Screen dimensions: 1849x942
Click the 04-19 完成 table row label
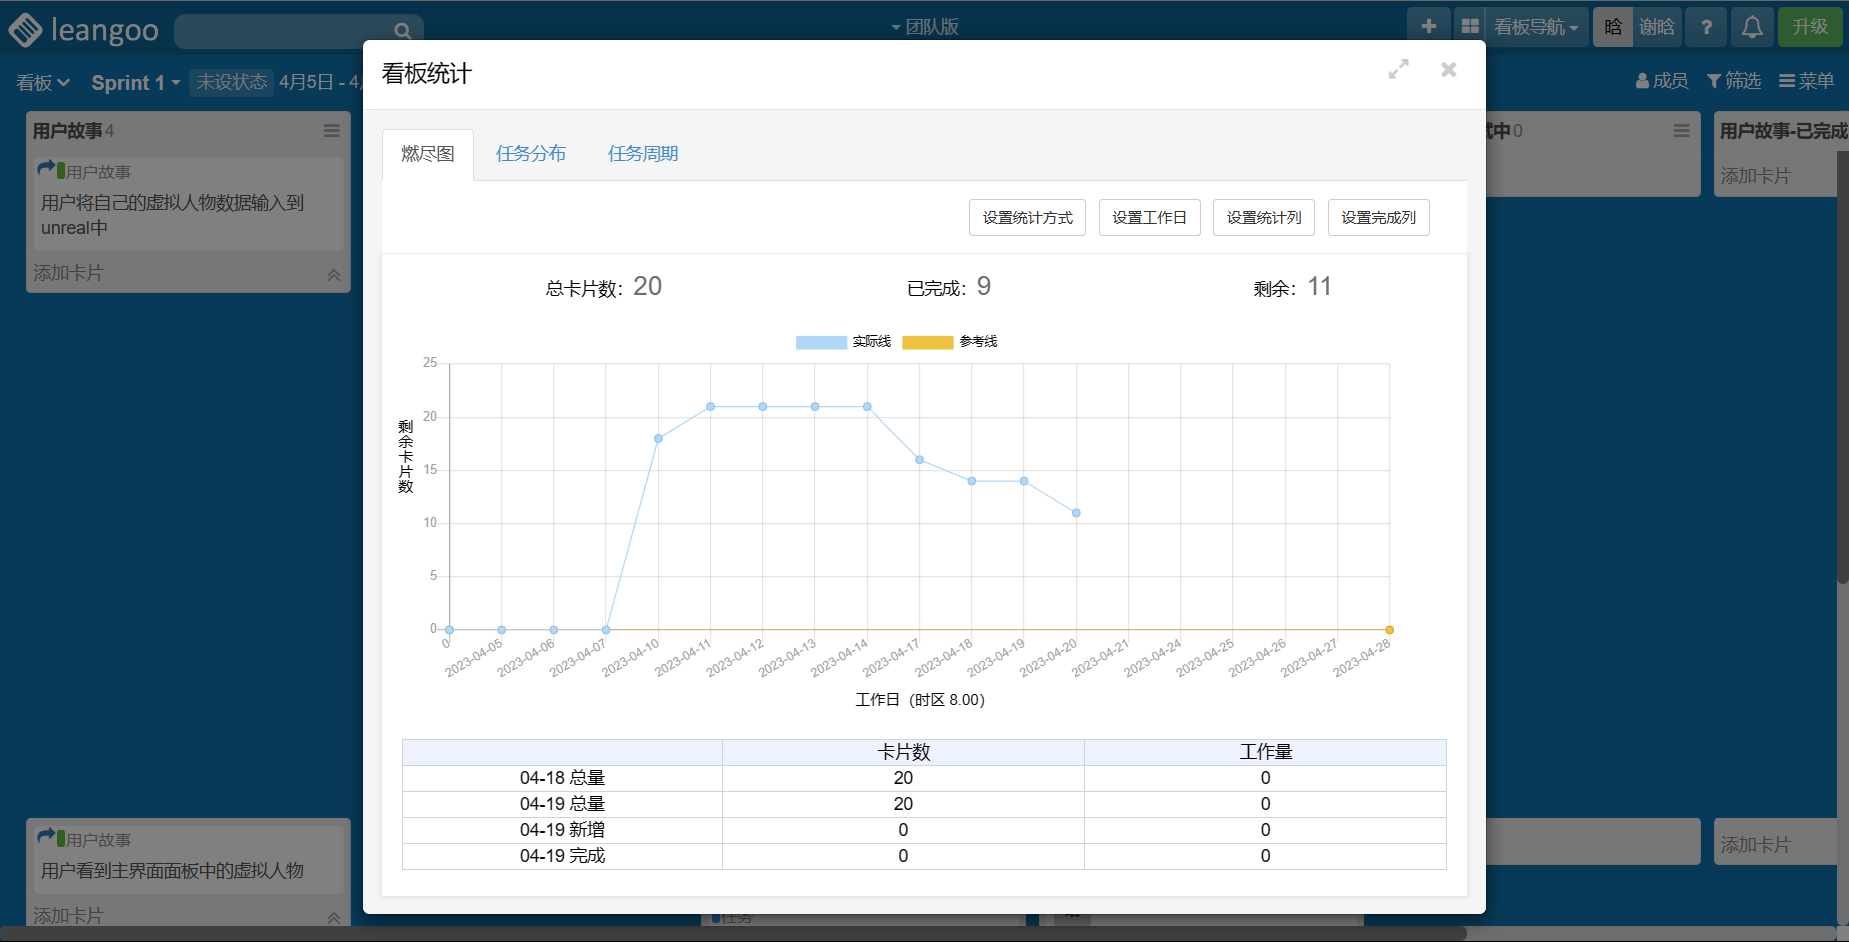pyautogui.click(x=562, y=856)
